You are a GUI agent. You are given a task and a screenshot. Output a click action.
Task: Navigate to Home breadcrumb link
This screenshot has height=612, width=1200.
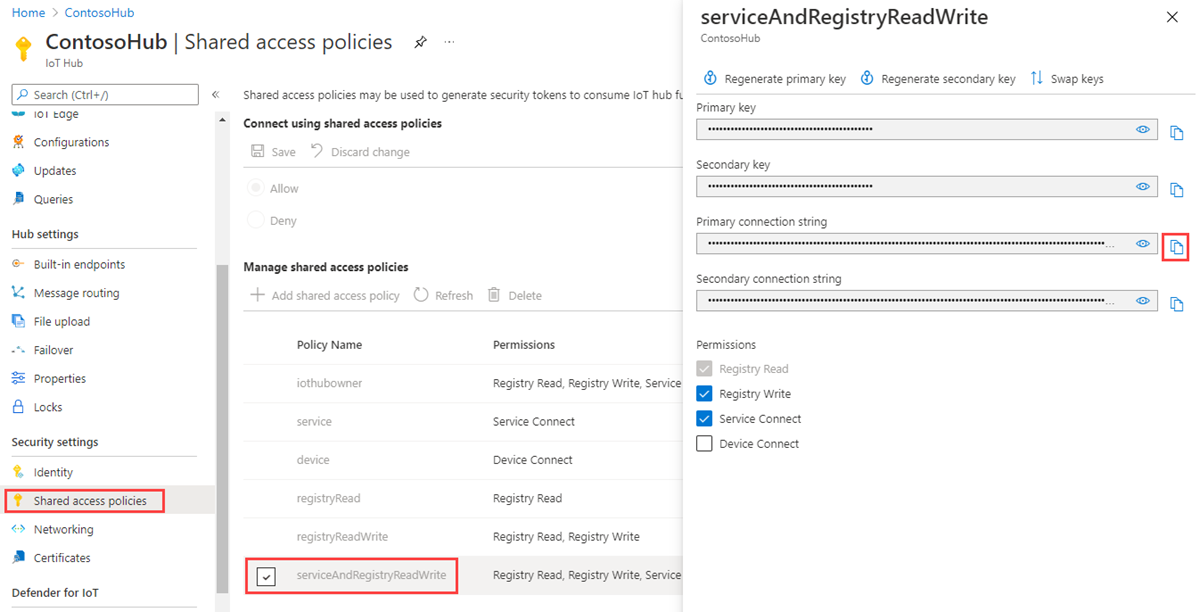click(28, 13)
